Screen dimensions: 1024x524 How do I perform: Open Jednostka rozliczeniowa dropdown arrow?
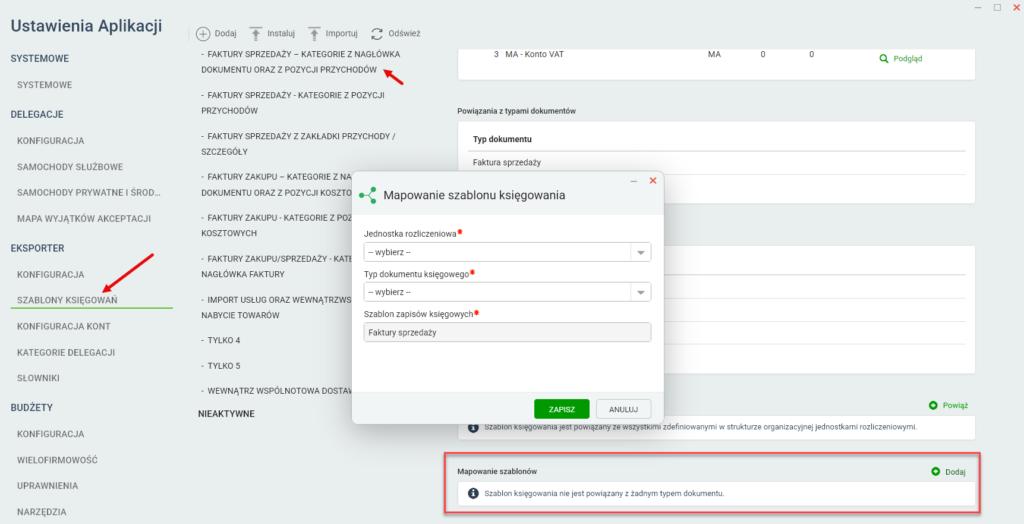(641, 252)
